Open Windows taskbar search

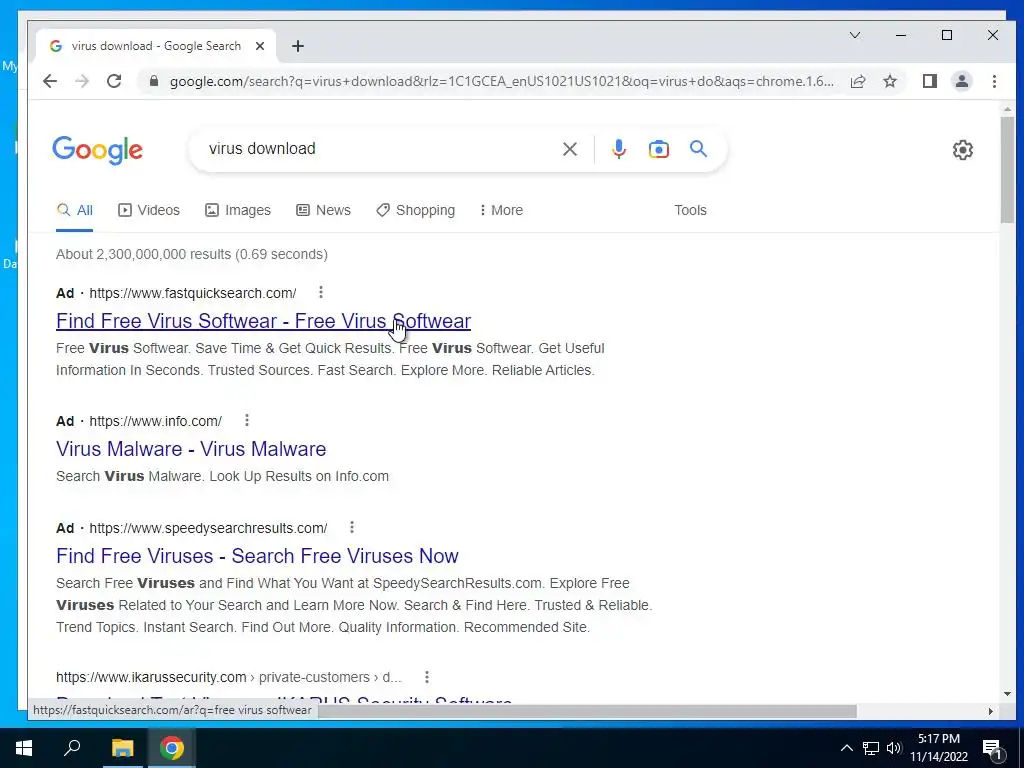(72, 748)
